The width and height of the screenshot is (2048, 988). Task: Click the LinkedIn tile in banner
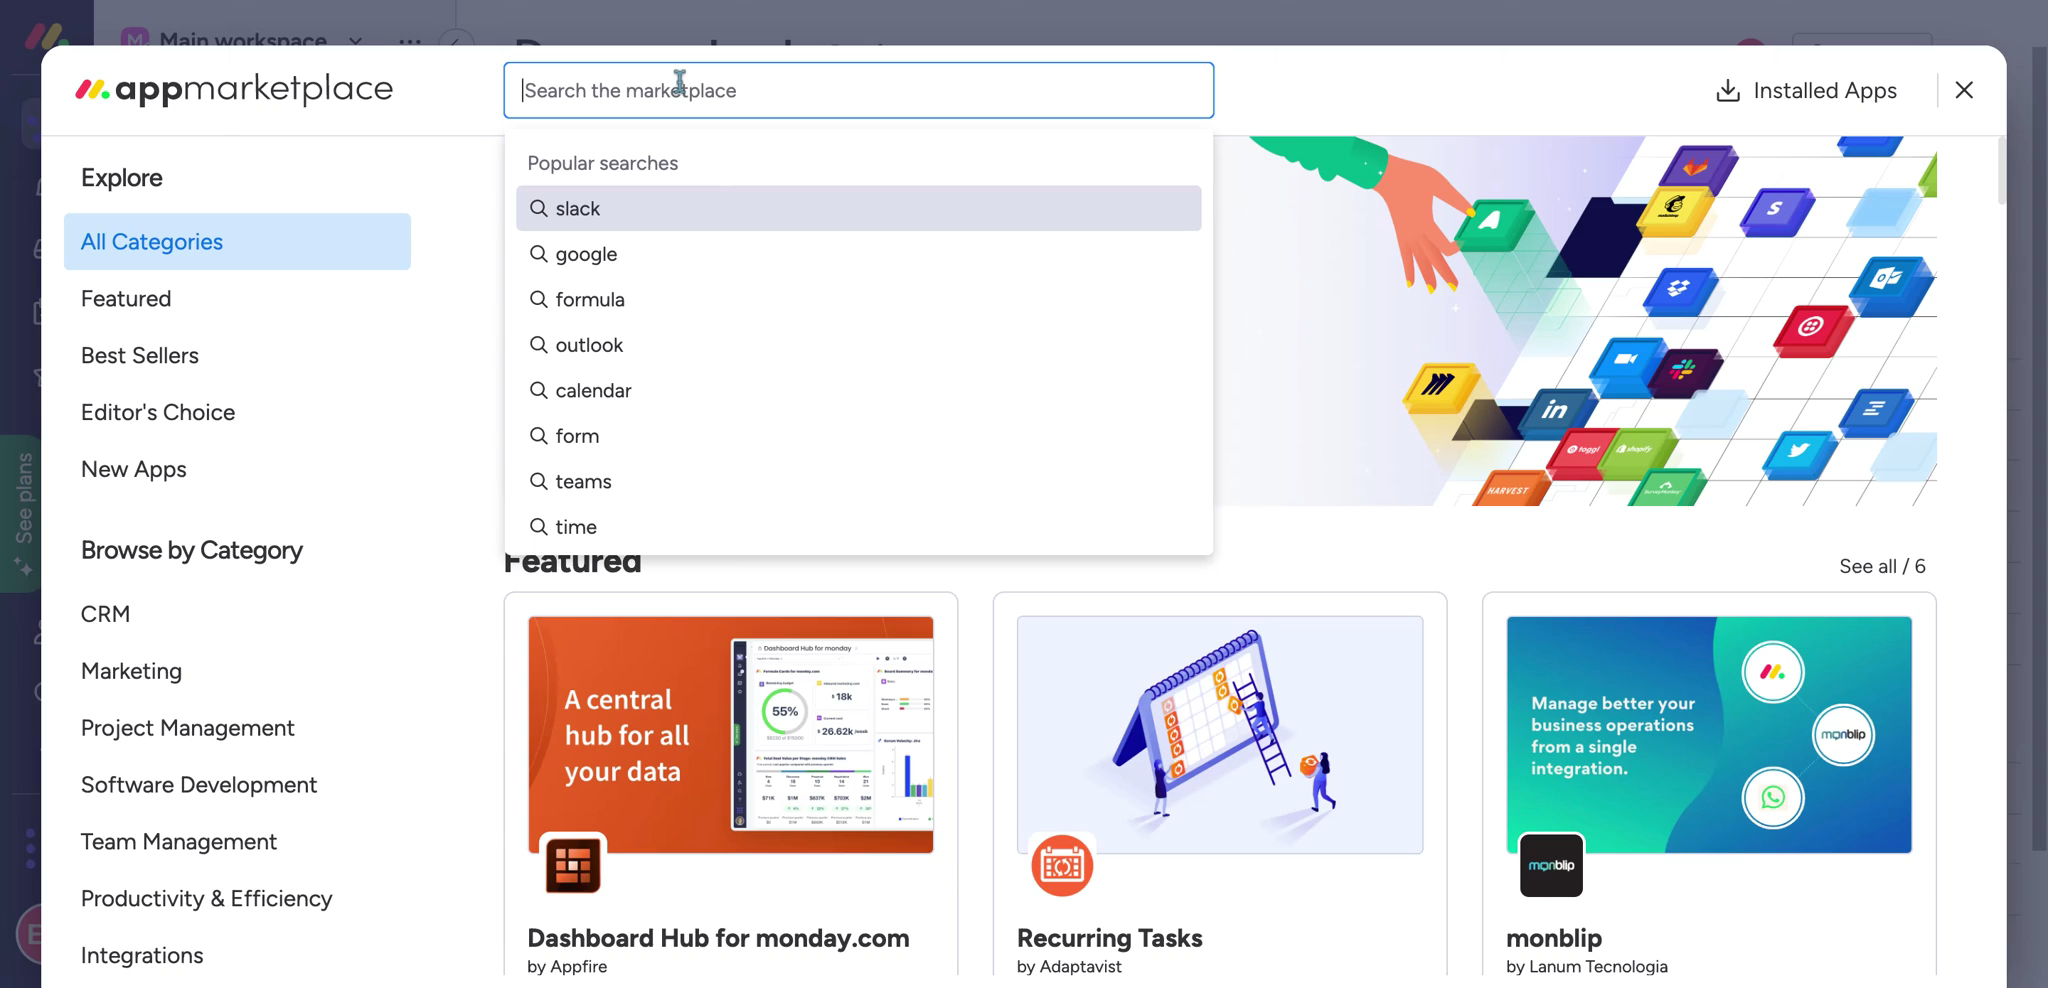[x=1555, y=411]
